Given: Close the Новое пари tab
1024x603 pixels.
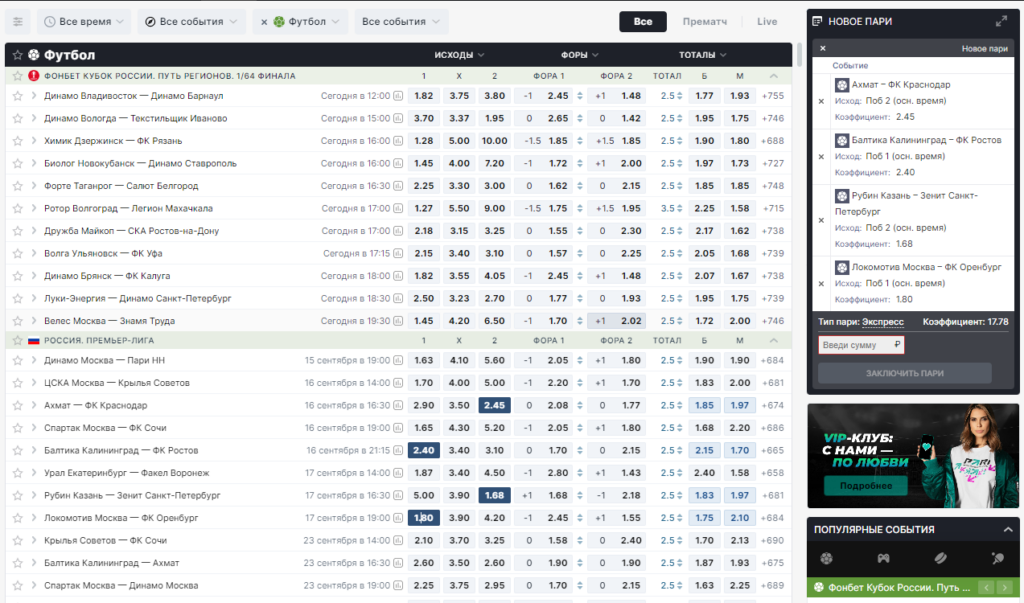Looking at the screenshot, I should click(823, 48).
